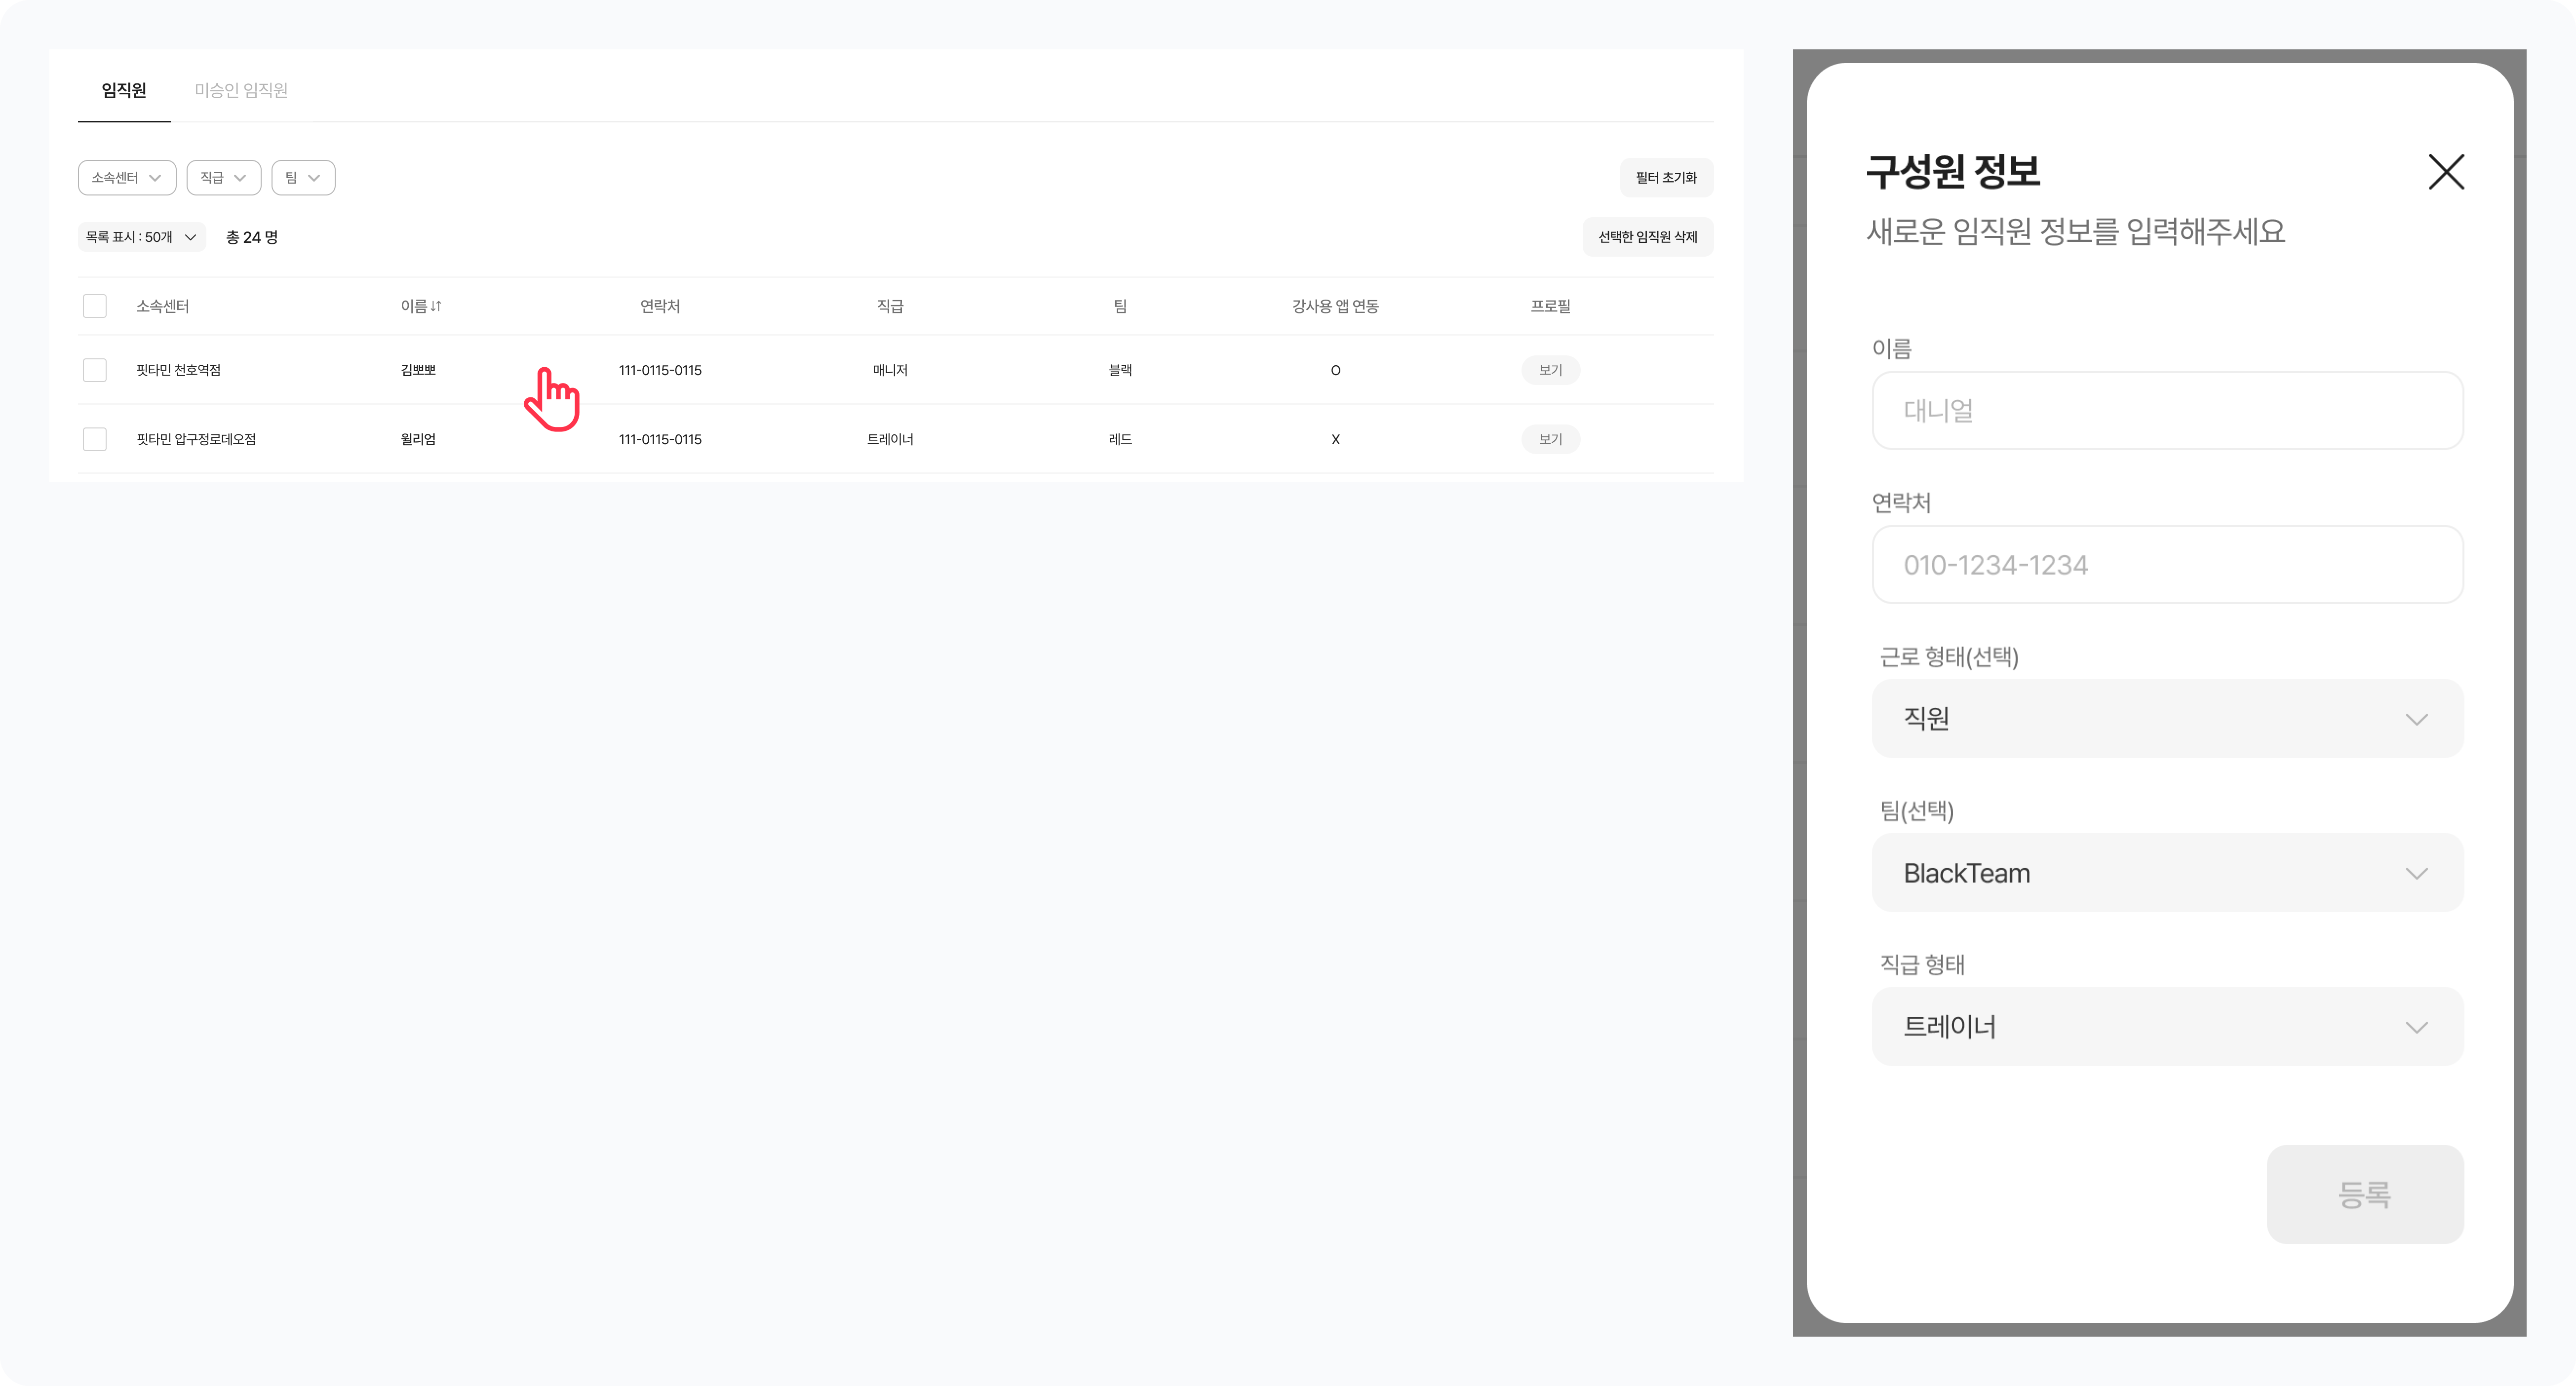2576x1386 pixels.
Task: Open the 팀 filter dropdown
Action: (x=303, y=178)
